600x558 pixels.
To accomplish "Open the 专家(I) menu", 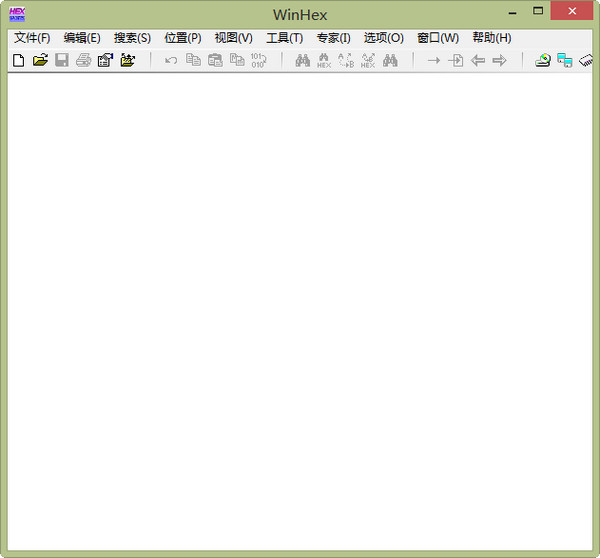I will [x=334, y=38].
